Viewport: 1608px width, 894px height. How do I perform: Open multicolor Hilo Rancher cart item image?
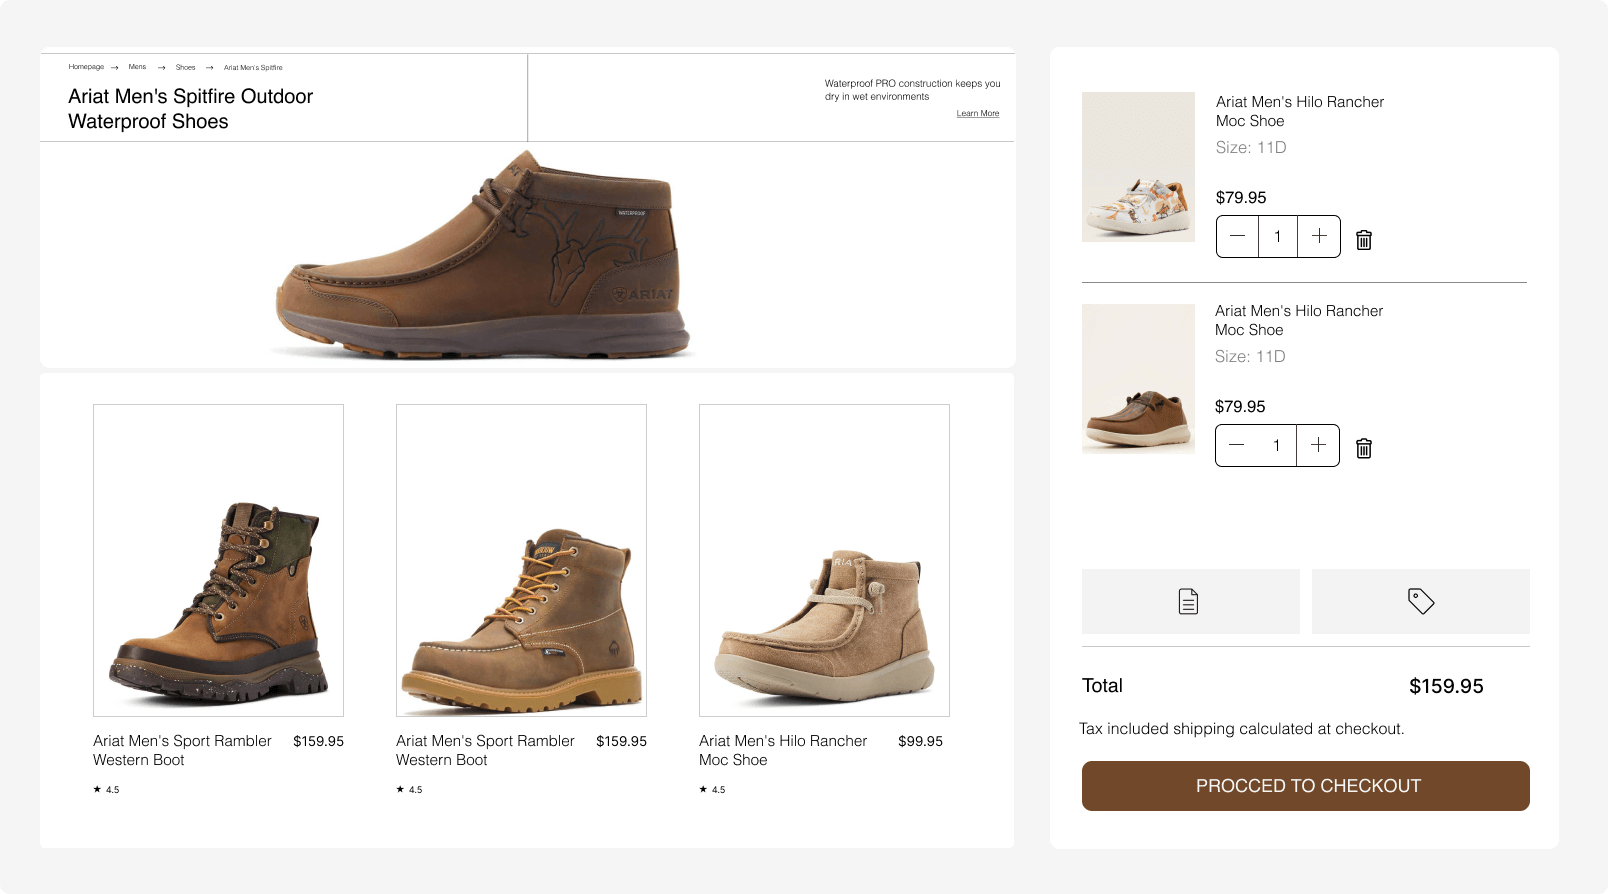1138,167
